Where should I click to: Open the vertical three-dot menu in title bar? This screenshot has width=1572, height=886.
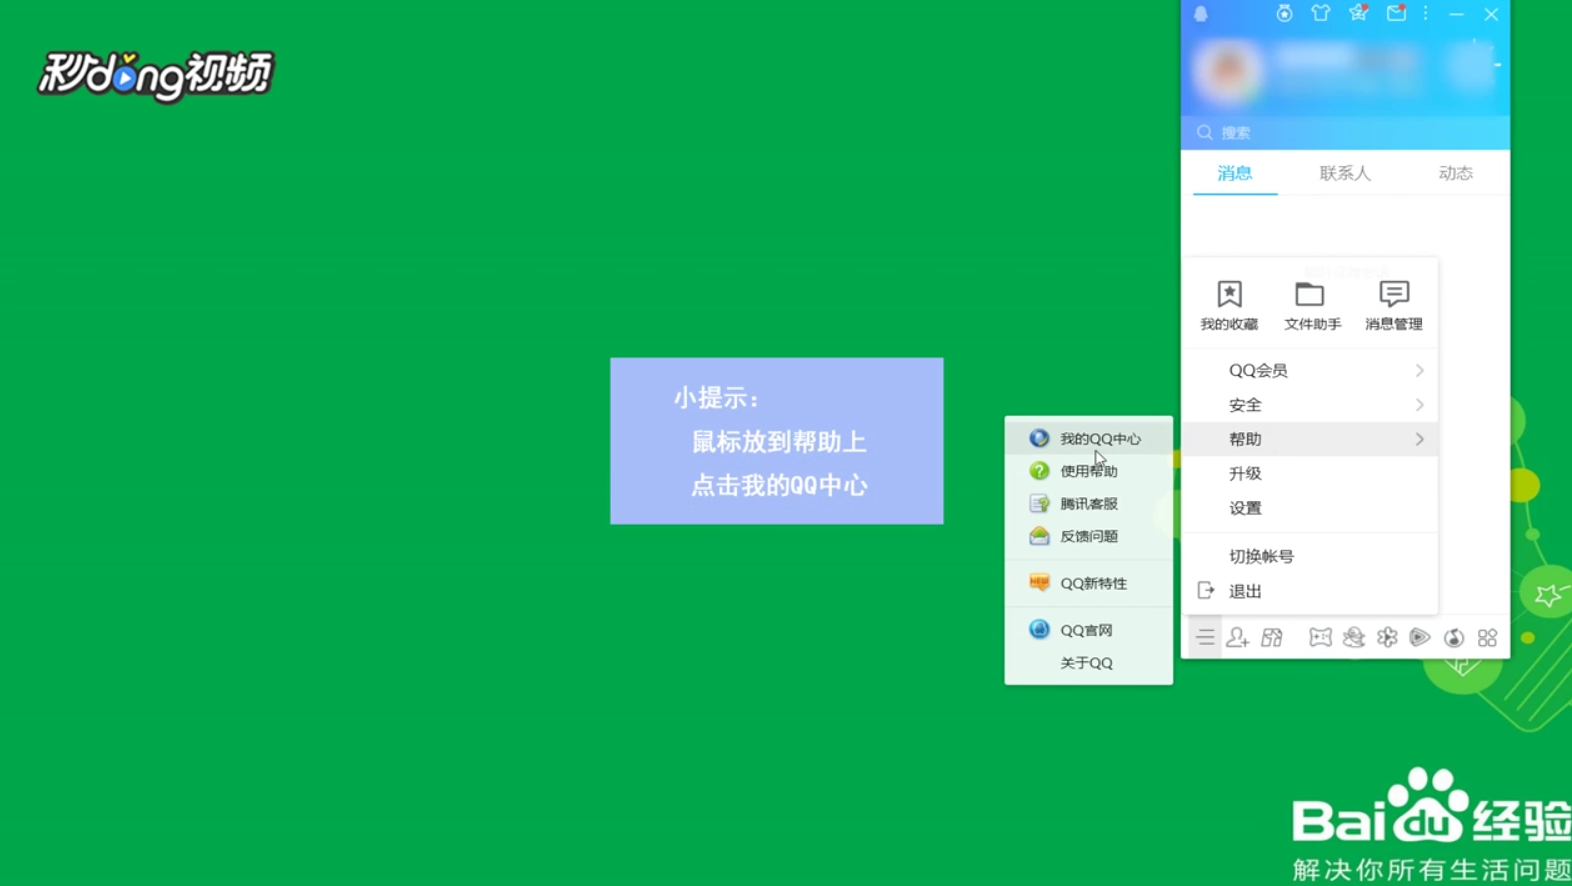click(1426, 13)
